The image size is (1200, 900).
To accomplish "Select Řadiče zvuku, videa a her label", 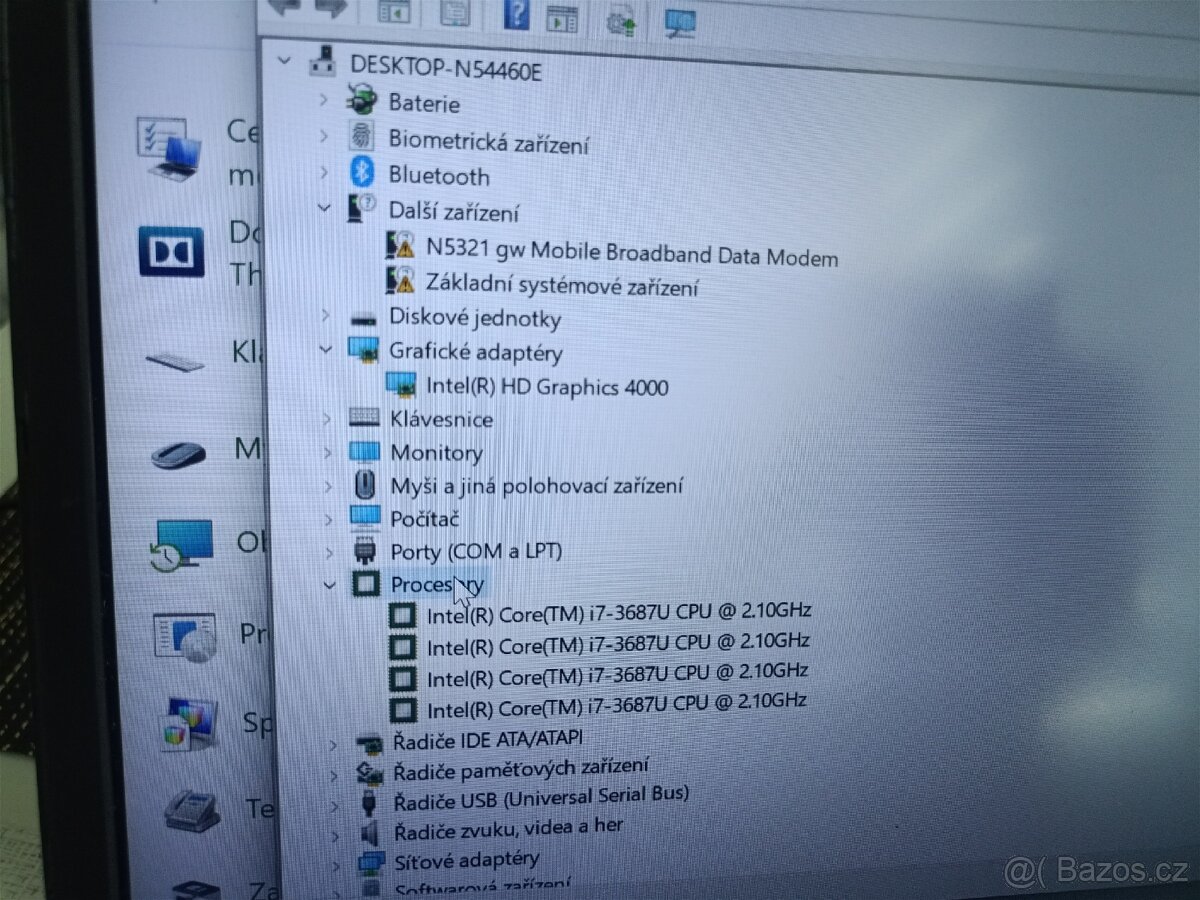I will tap(508, 829).
